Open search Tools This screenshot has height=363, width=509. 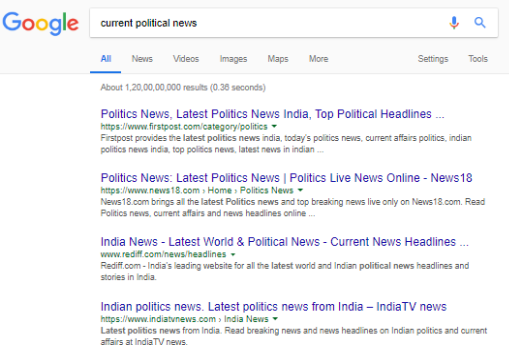pos(478,59)
